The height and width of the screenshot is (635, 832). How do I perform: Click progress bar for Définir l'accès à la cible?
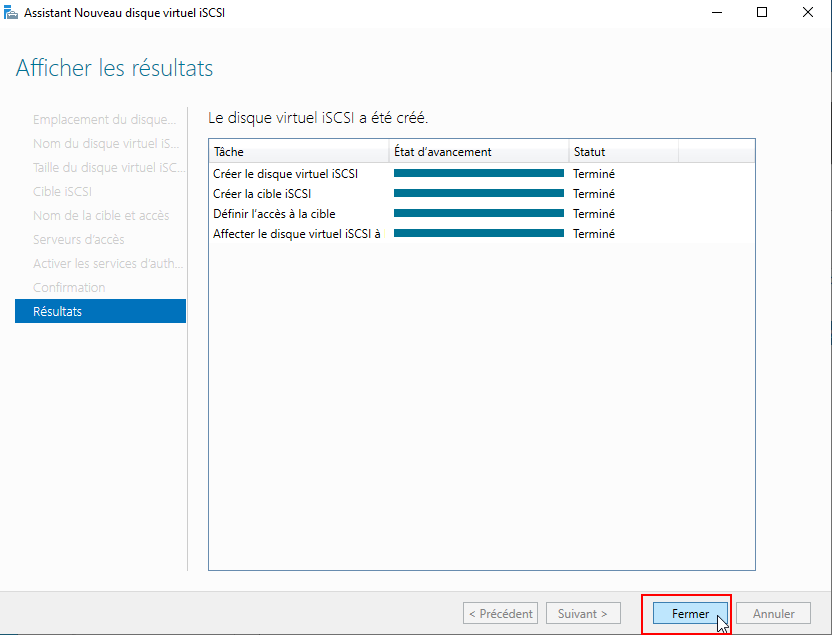478,214
